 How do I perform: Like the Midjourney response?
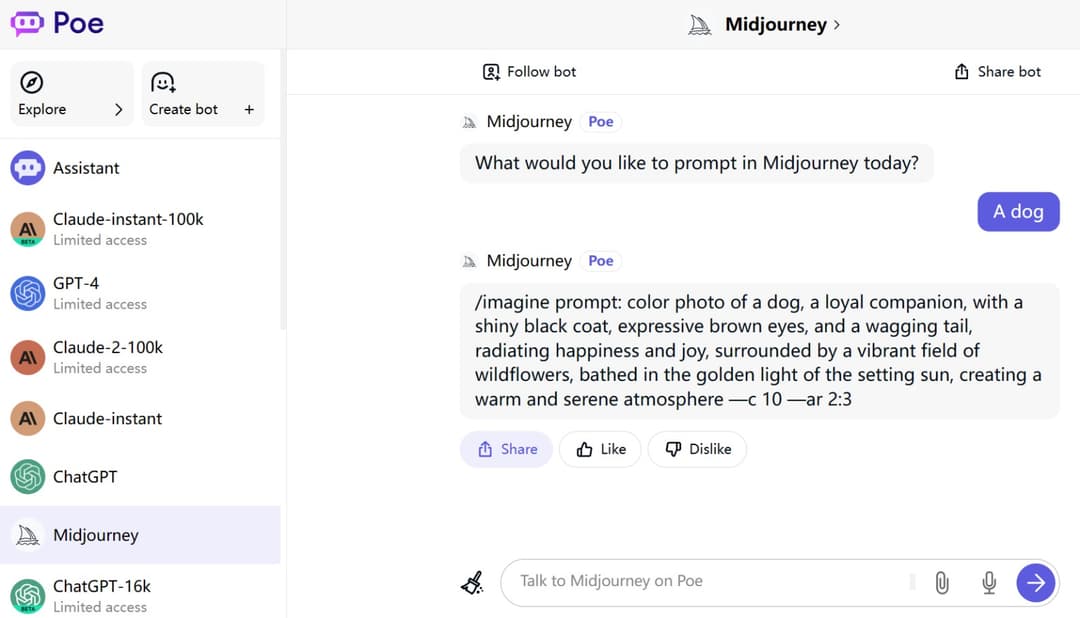pyautogui.click(x=601, y=449)
